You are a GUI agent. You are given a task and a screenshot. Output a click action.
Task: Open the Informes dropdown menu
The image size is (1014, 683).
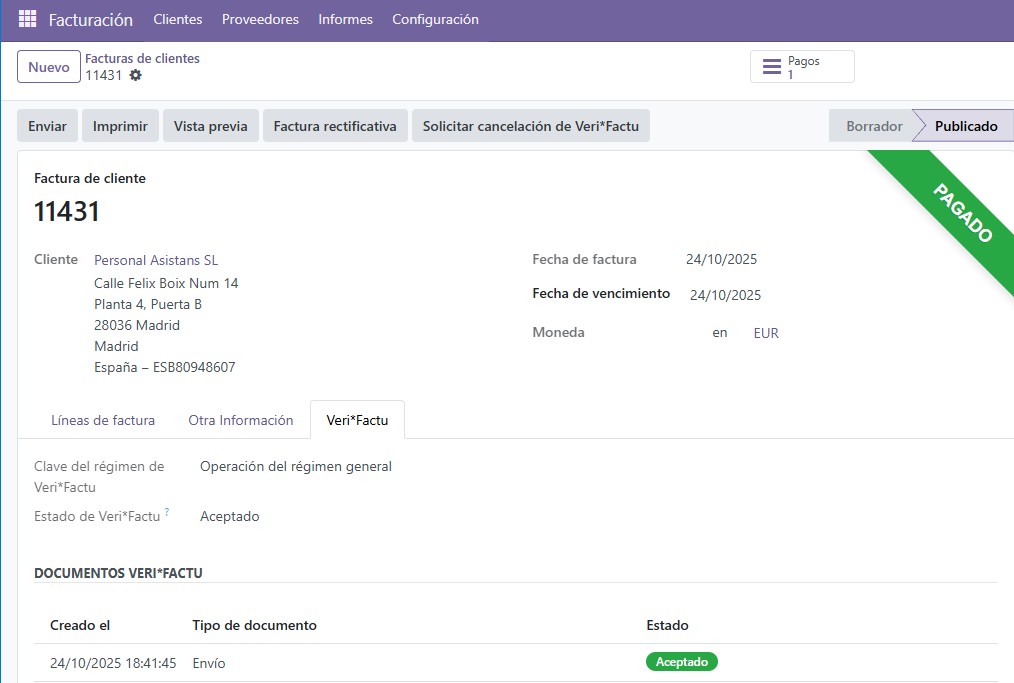click(345, 19)
